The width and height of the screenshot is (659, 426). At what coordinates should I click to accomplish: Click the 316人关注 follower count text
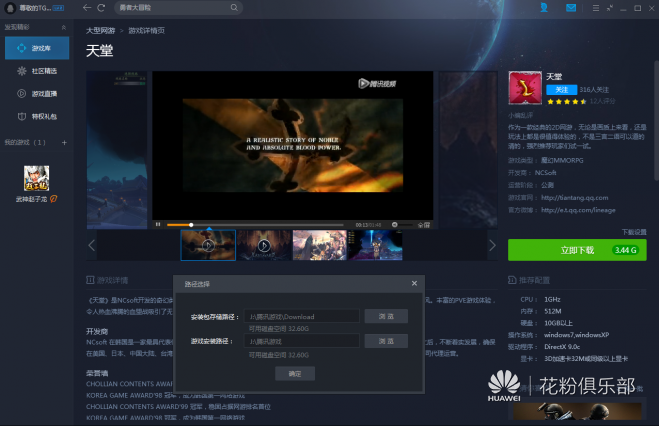click(594, 89)
